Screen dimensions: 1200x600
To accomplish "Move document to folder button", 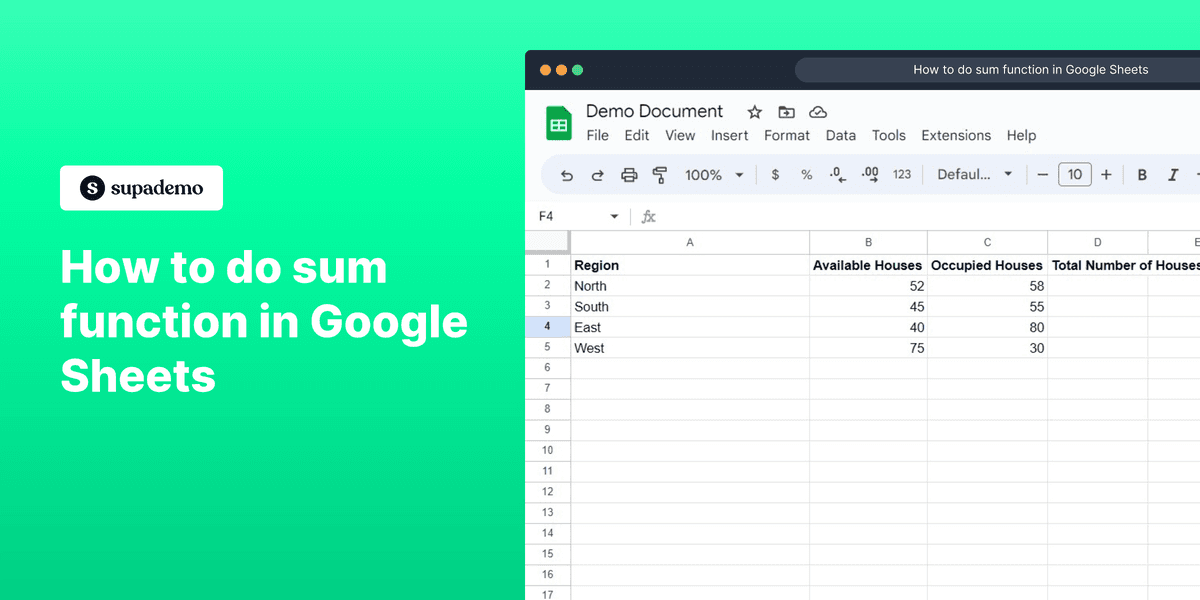I will (x=786, y=112).
